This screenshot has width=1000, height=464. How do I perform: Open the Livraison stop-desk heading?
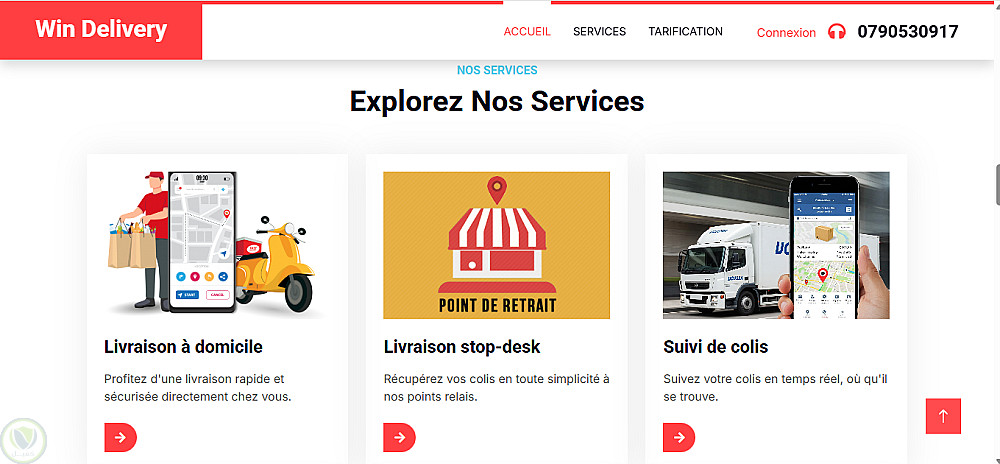(x=462, y=347)
